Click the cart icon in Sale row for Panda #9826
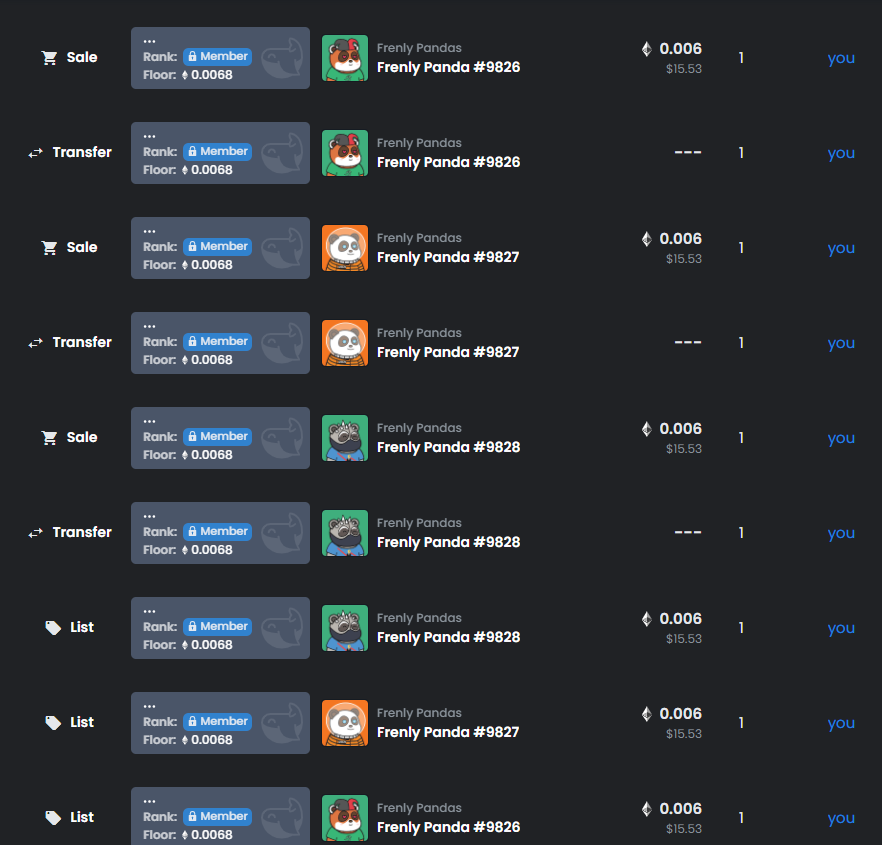This screenshot has height=845, width=882. [50, 58]
